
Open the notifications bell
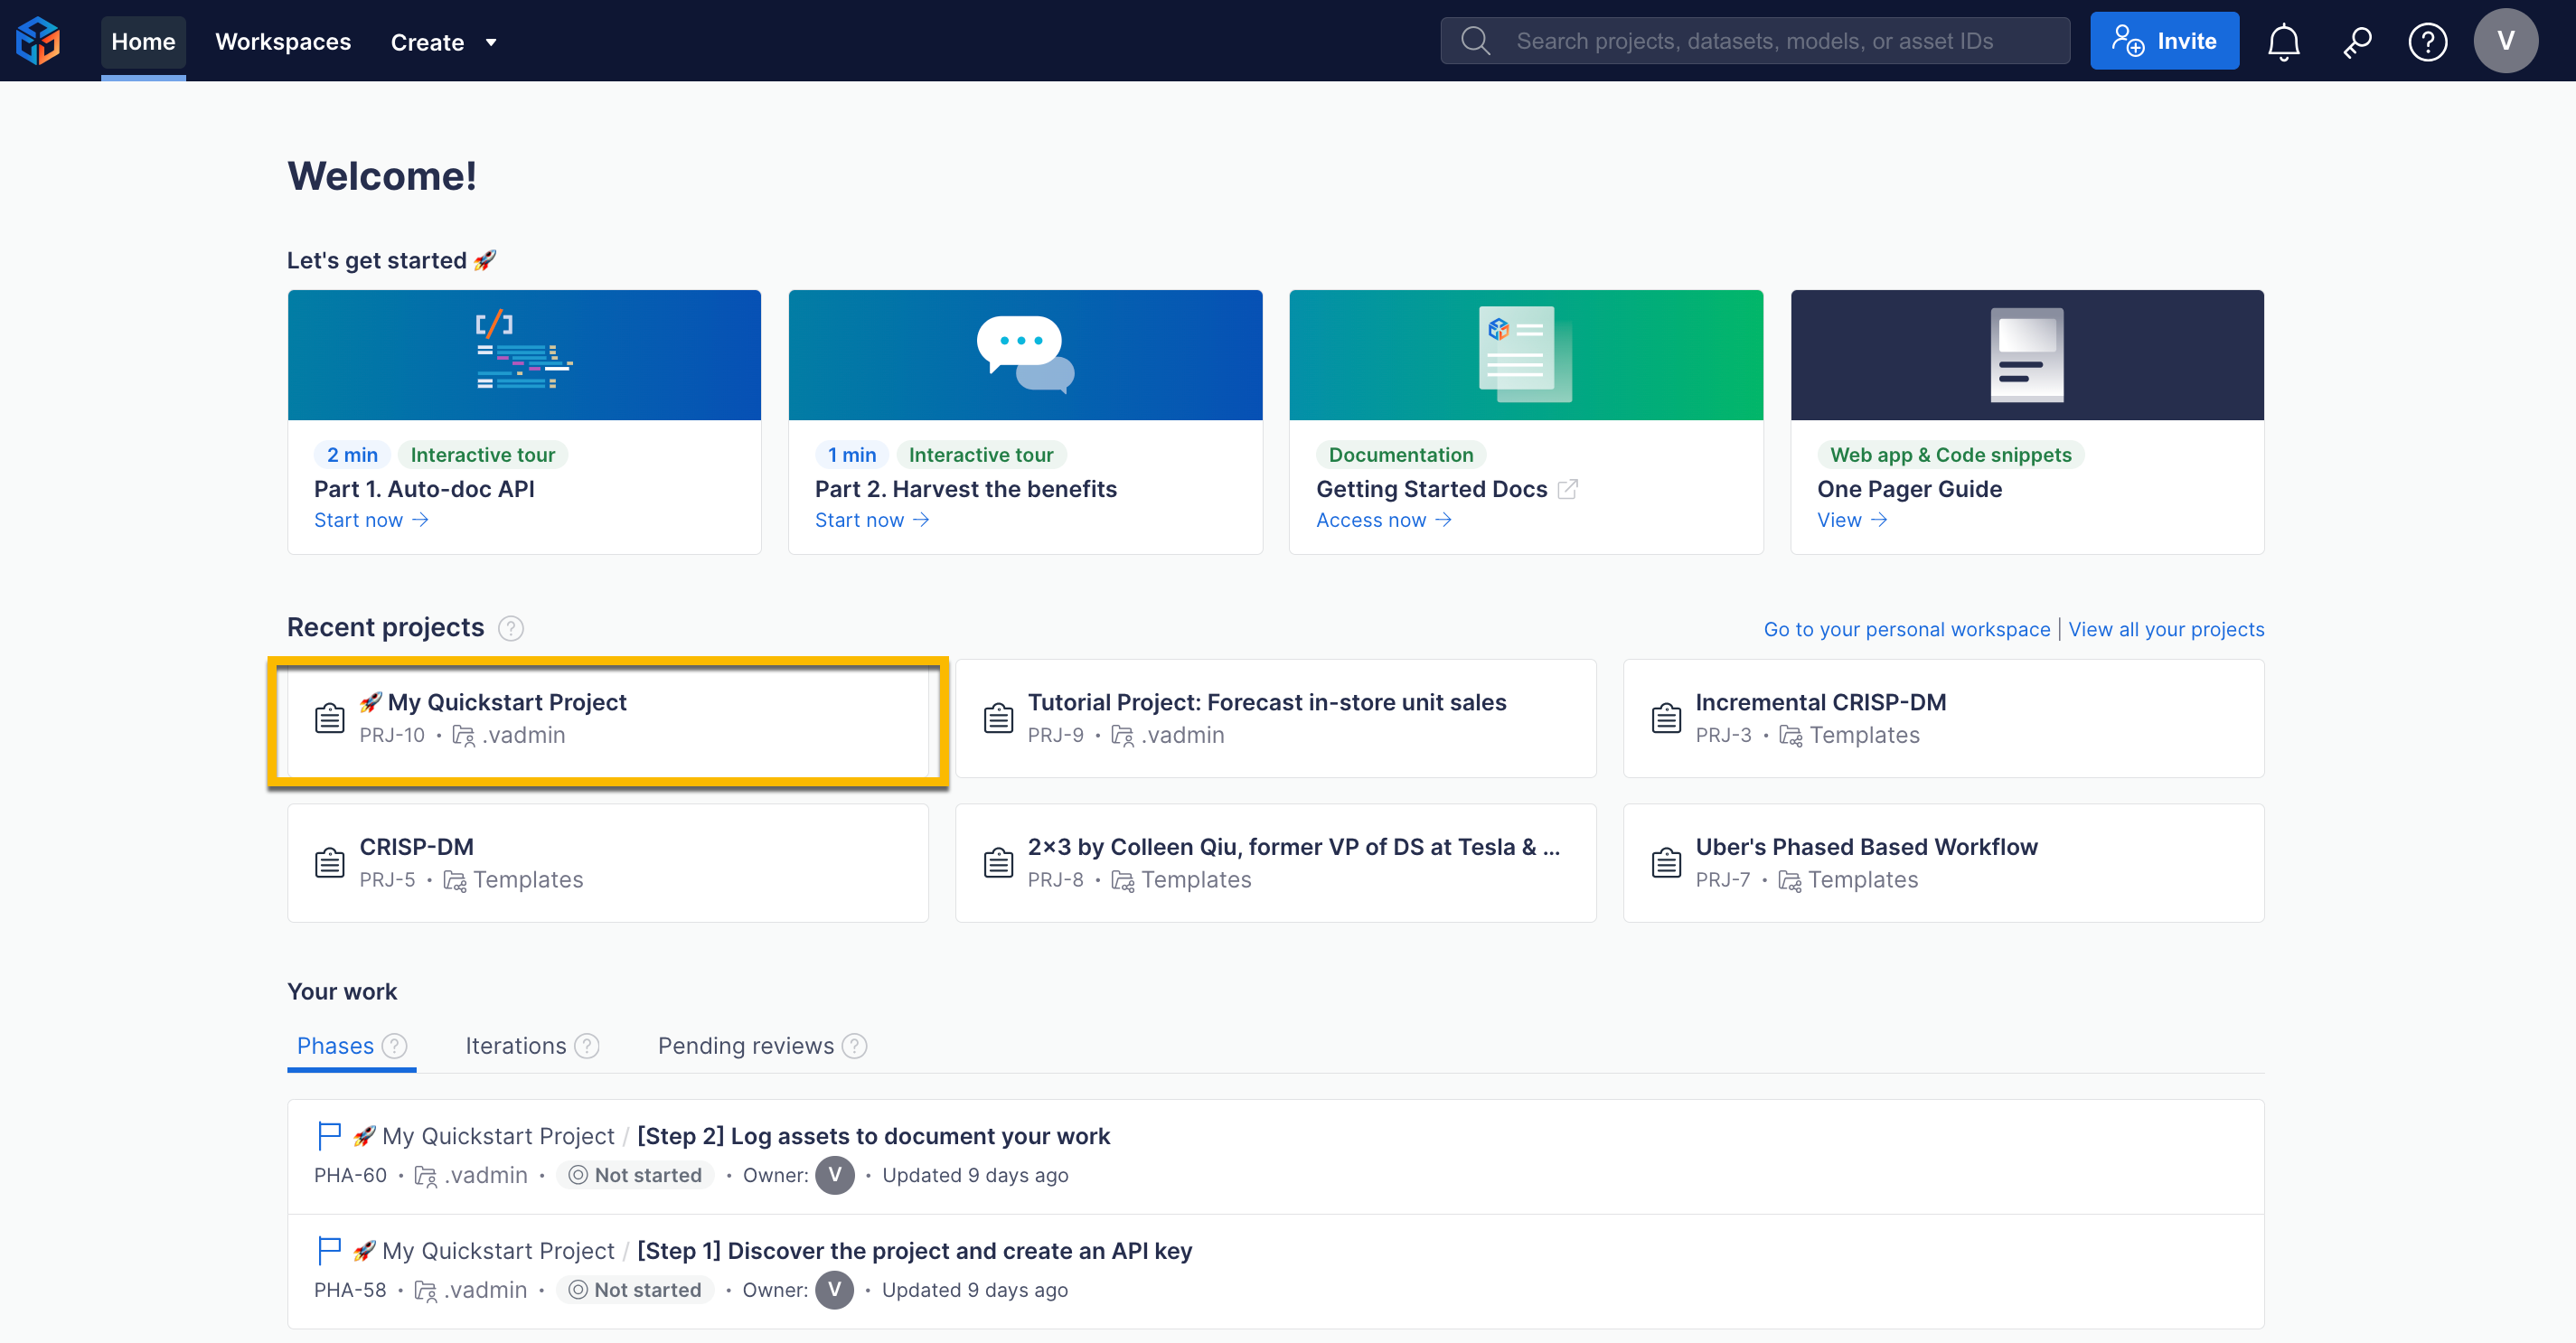[2283, 41]
